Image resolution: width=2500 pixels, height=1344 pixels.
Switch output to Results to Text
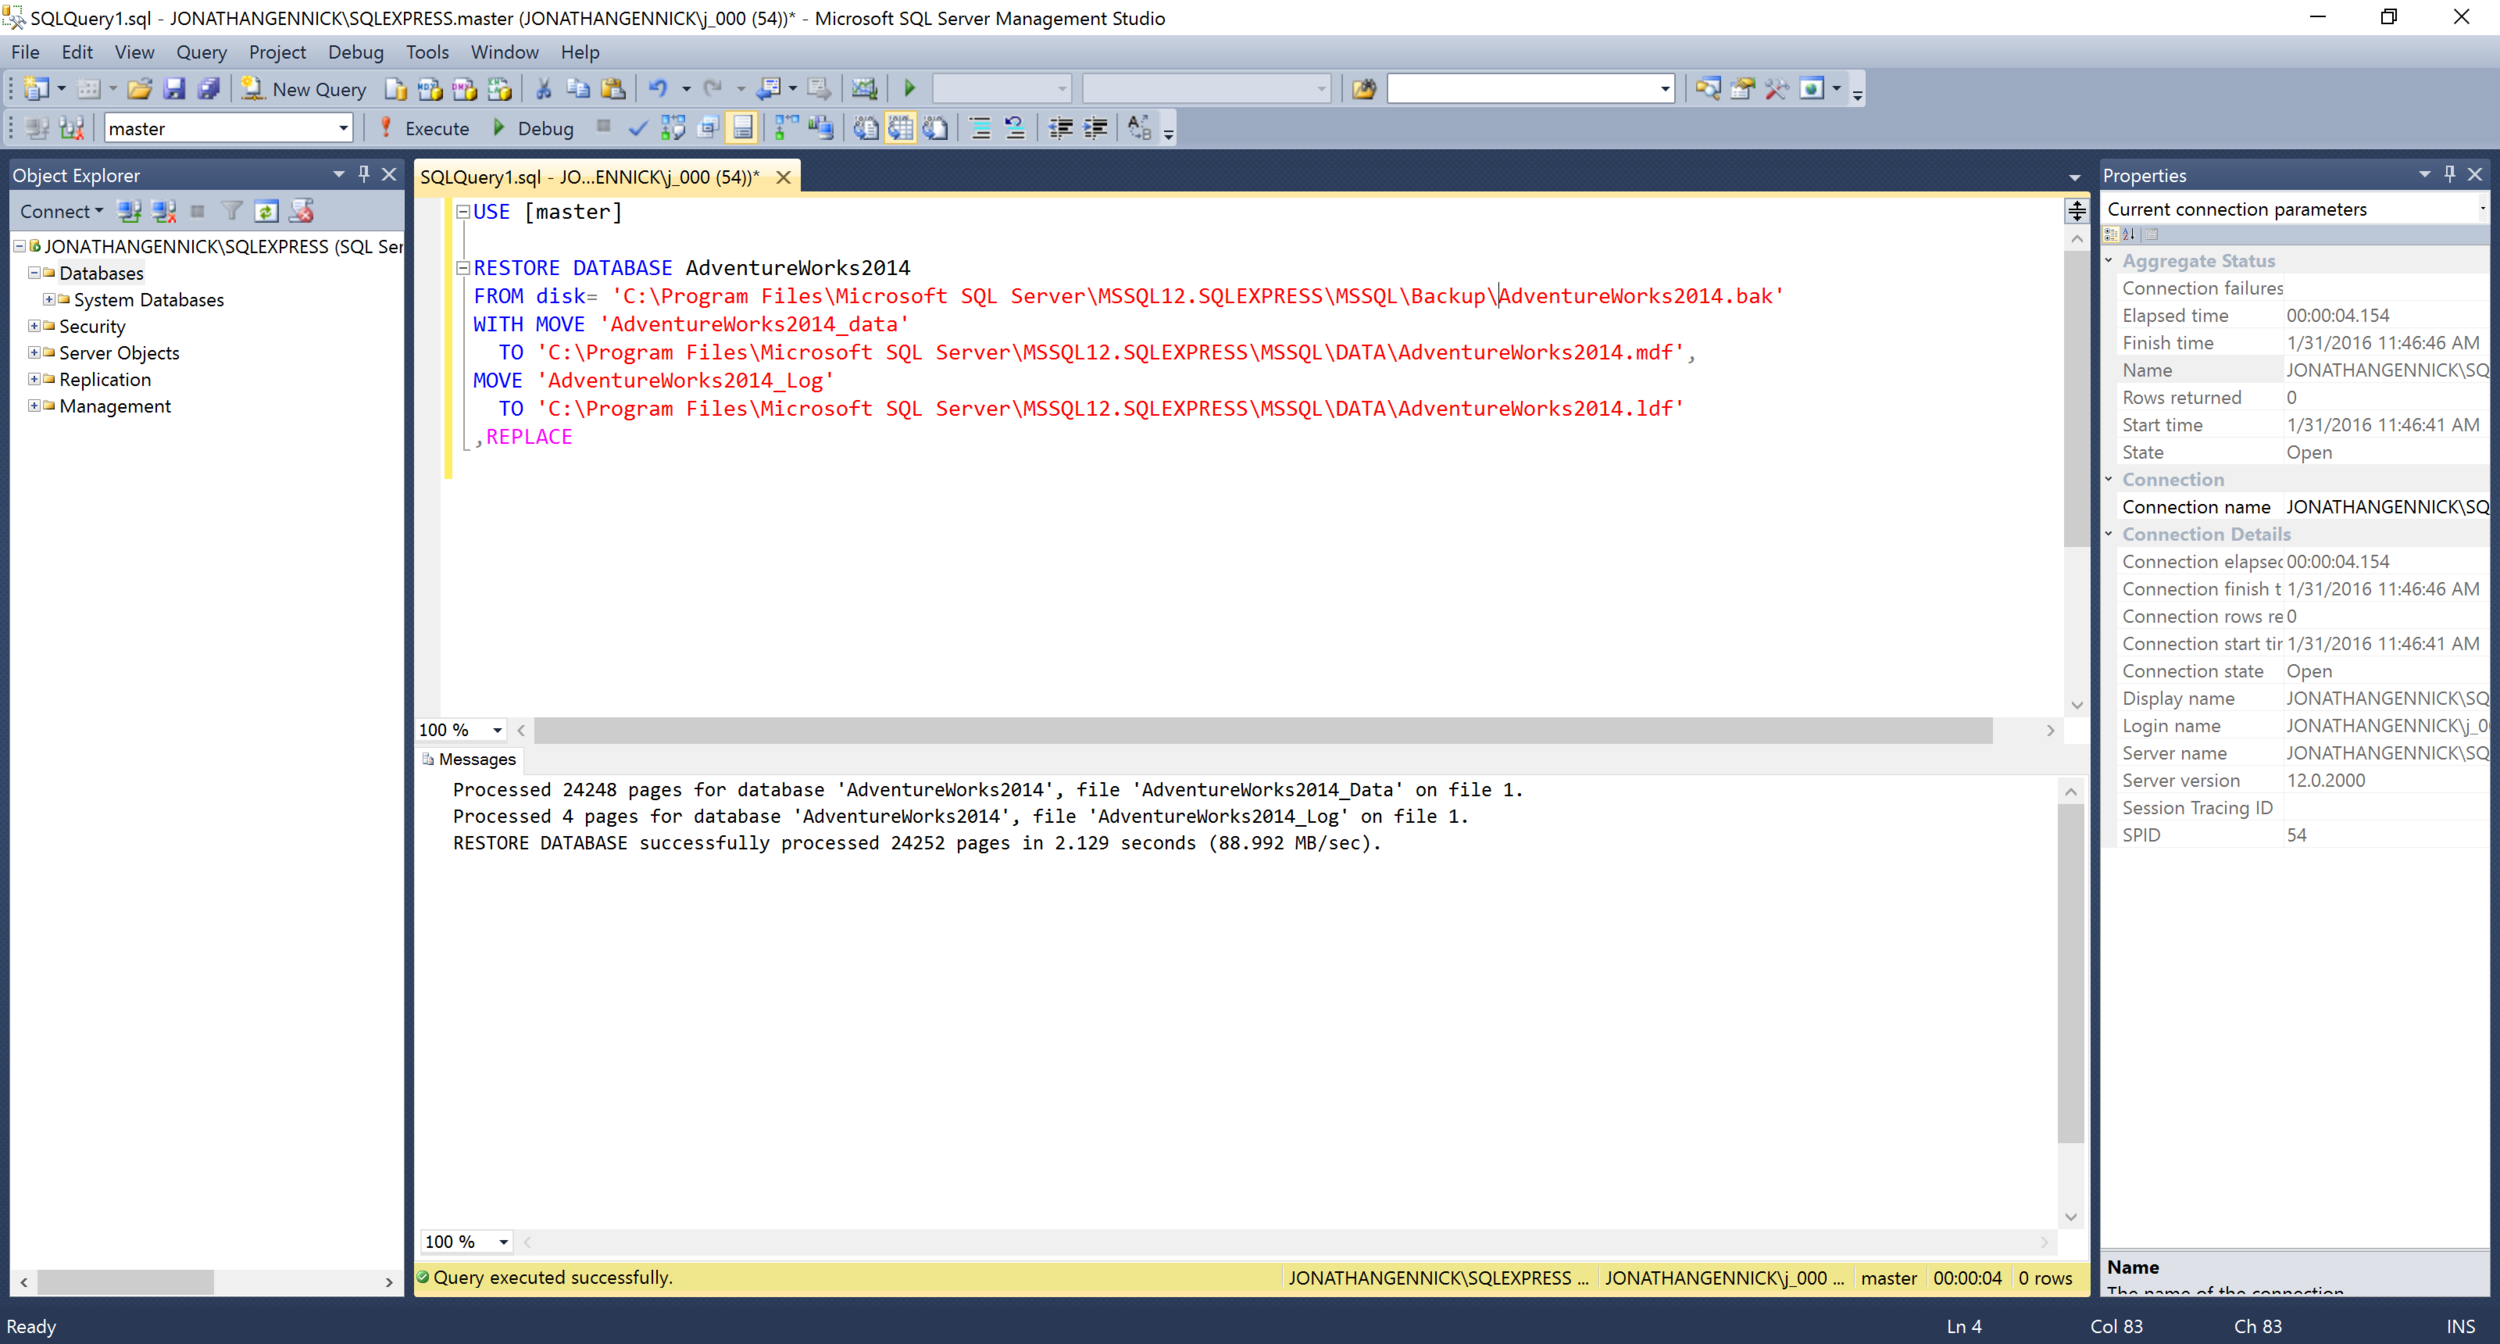point(866,128)
